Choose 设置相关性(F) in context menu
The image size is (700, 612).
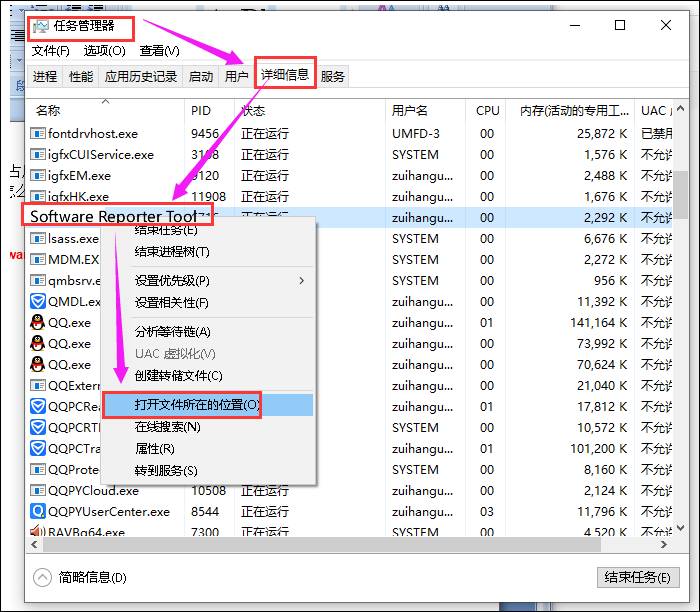click(x=171, y=303)
